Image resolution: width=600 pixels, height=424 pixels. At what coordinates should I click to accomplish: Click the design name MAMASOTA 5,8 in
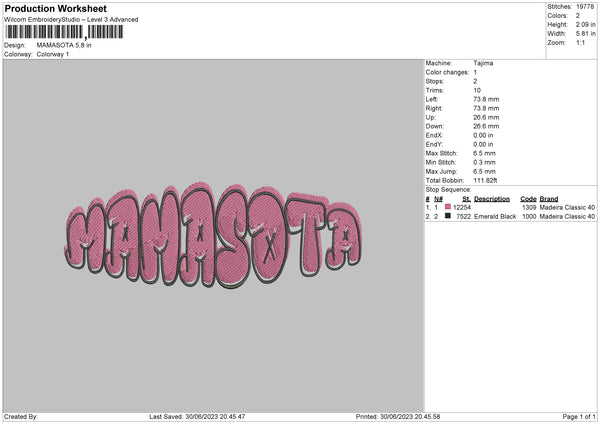(66, 46)
